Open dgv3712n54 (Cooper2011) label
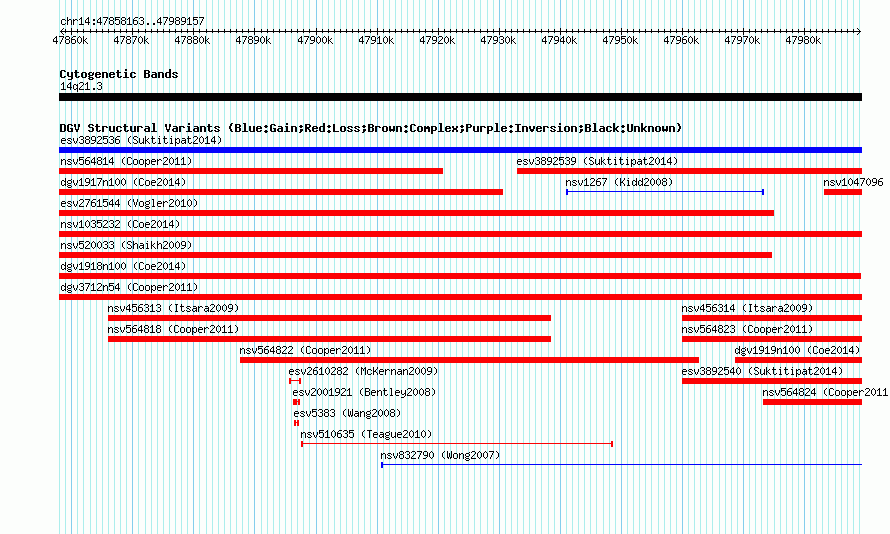890x534 pixels. (129, 288)
